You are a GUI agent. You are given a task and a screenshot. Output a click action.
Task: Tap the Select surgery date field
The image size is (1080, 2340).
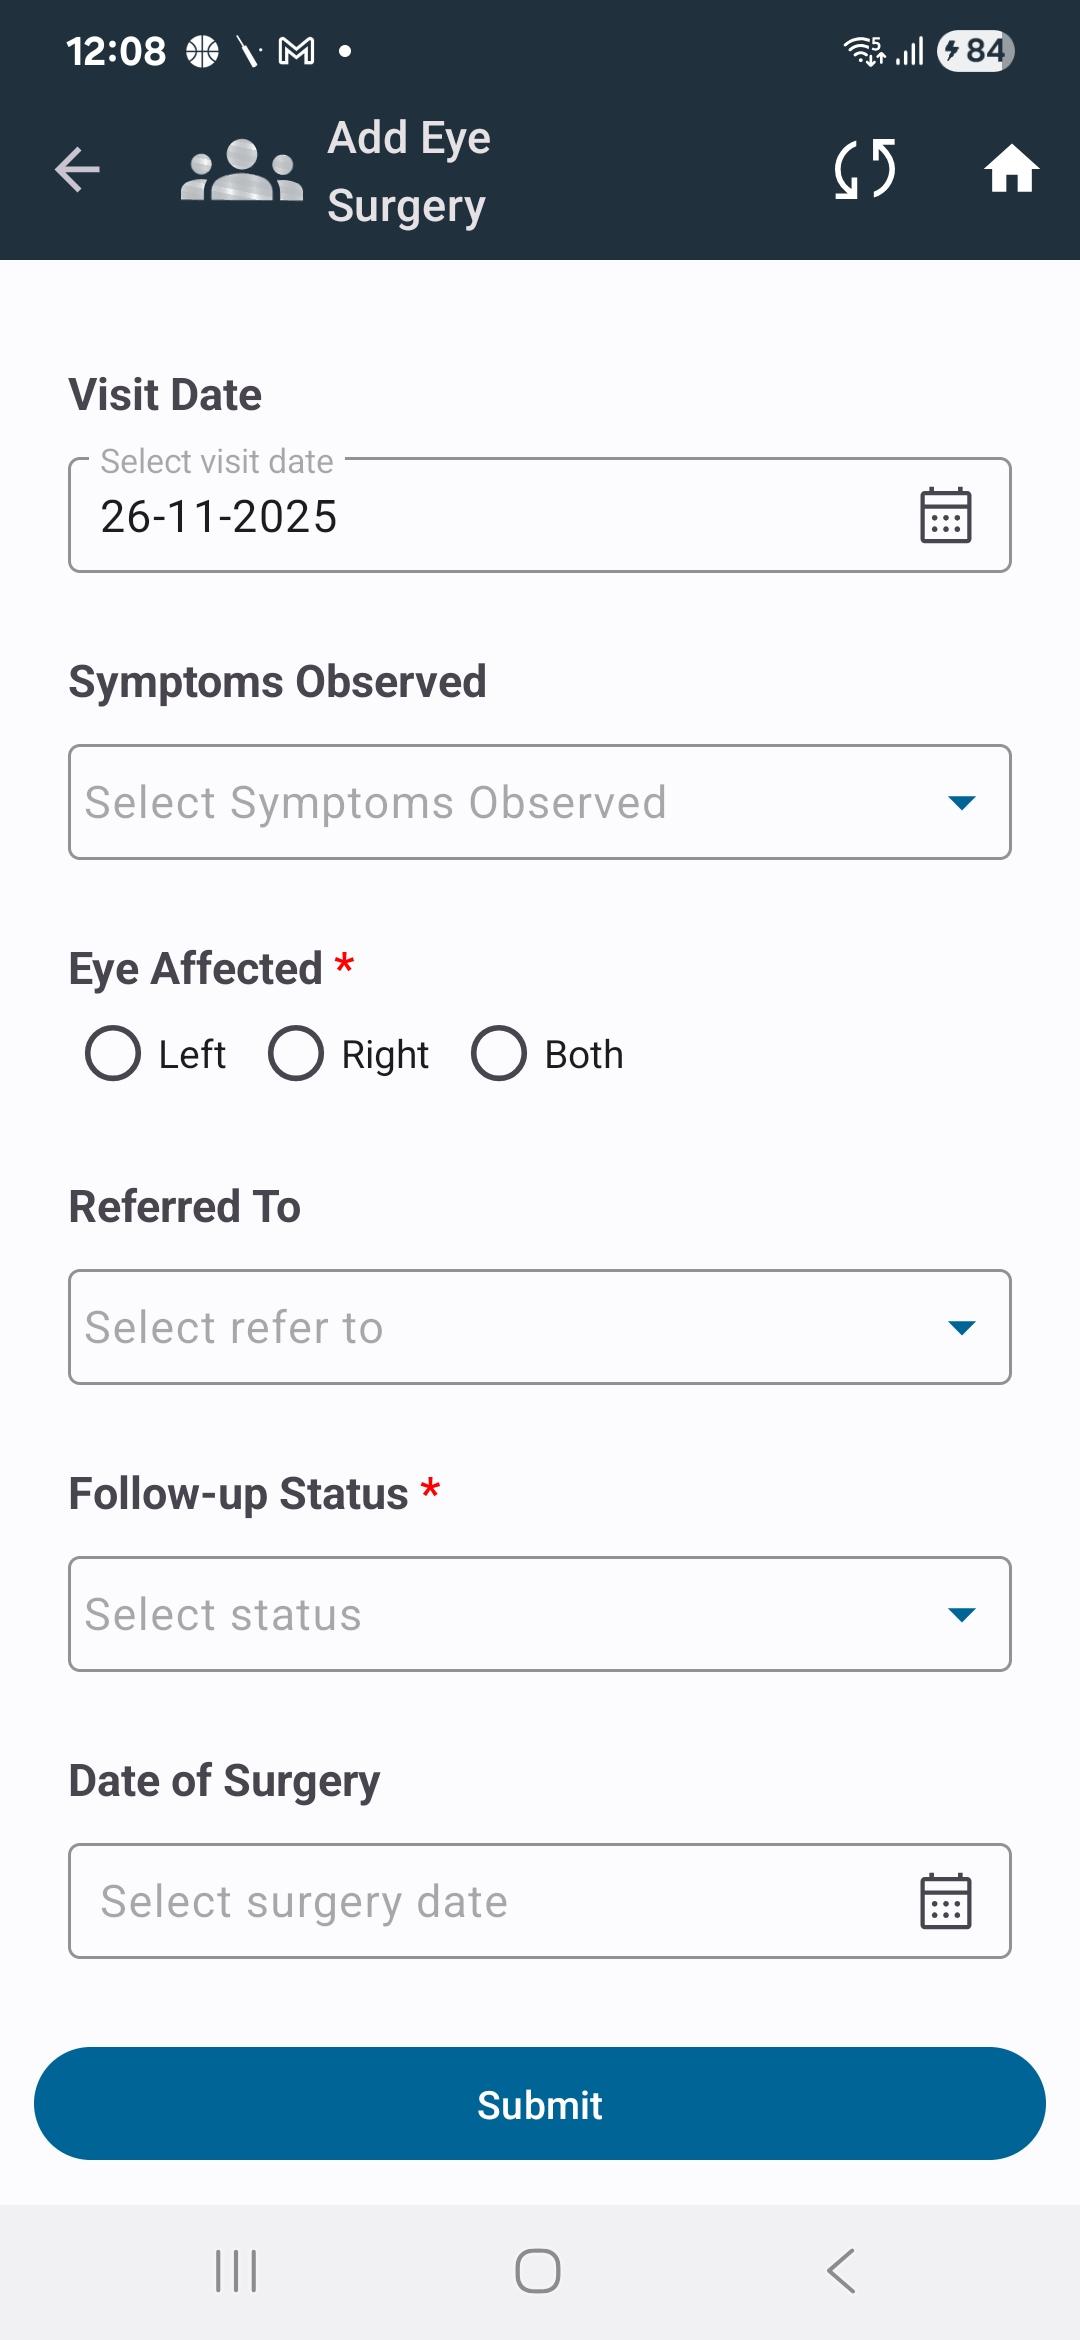click(480, 1901)
